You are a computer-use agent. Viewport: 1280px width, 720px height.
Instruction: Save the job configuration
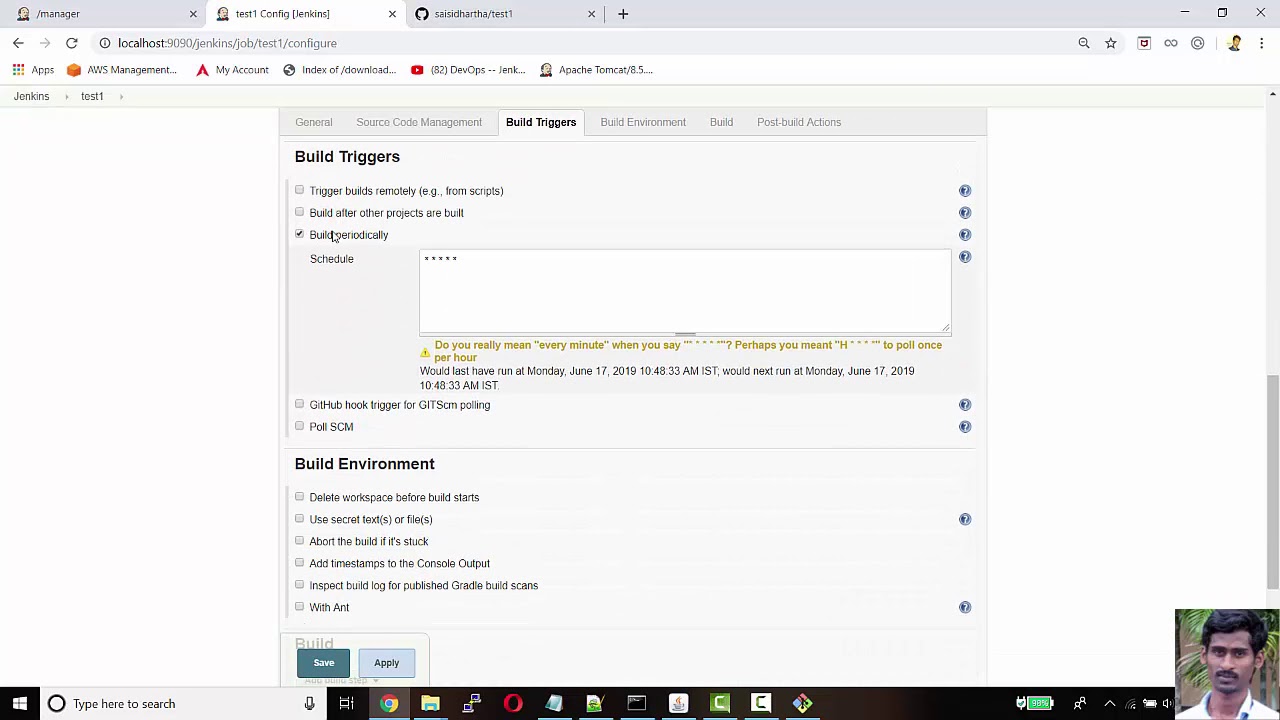point(324,663)
